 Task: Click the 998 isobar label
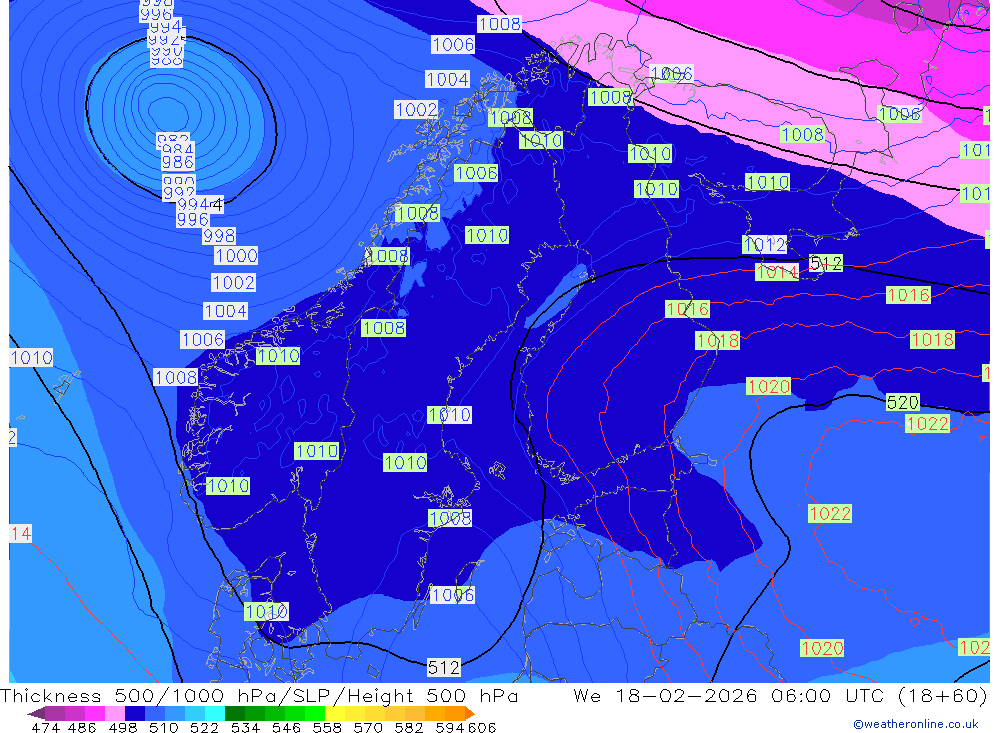click(x=219, y=236)
